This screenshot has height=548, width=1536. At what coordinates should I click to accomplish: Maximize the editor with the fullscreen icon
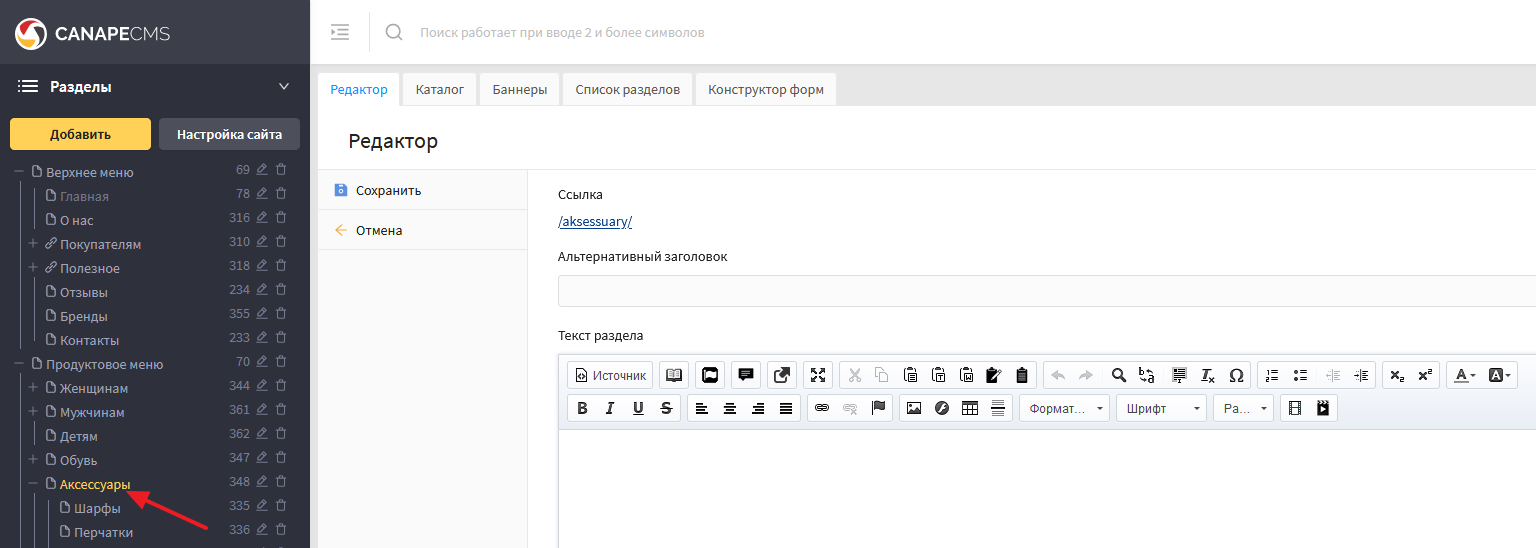pyautogui.click(x=818, y=375)
